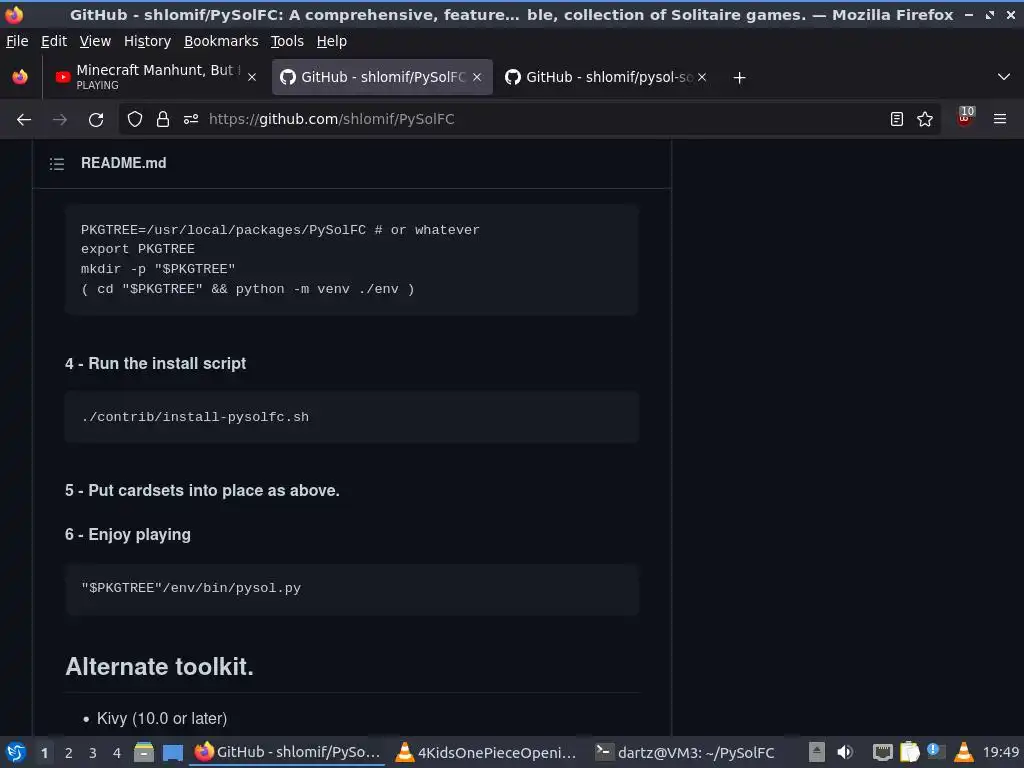Viewport: 1024px width, 768px height.
Task: Open the File menu
Action: click(x=17, y=41)
